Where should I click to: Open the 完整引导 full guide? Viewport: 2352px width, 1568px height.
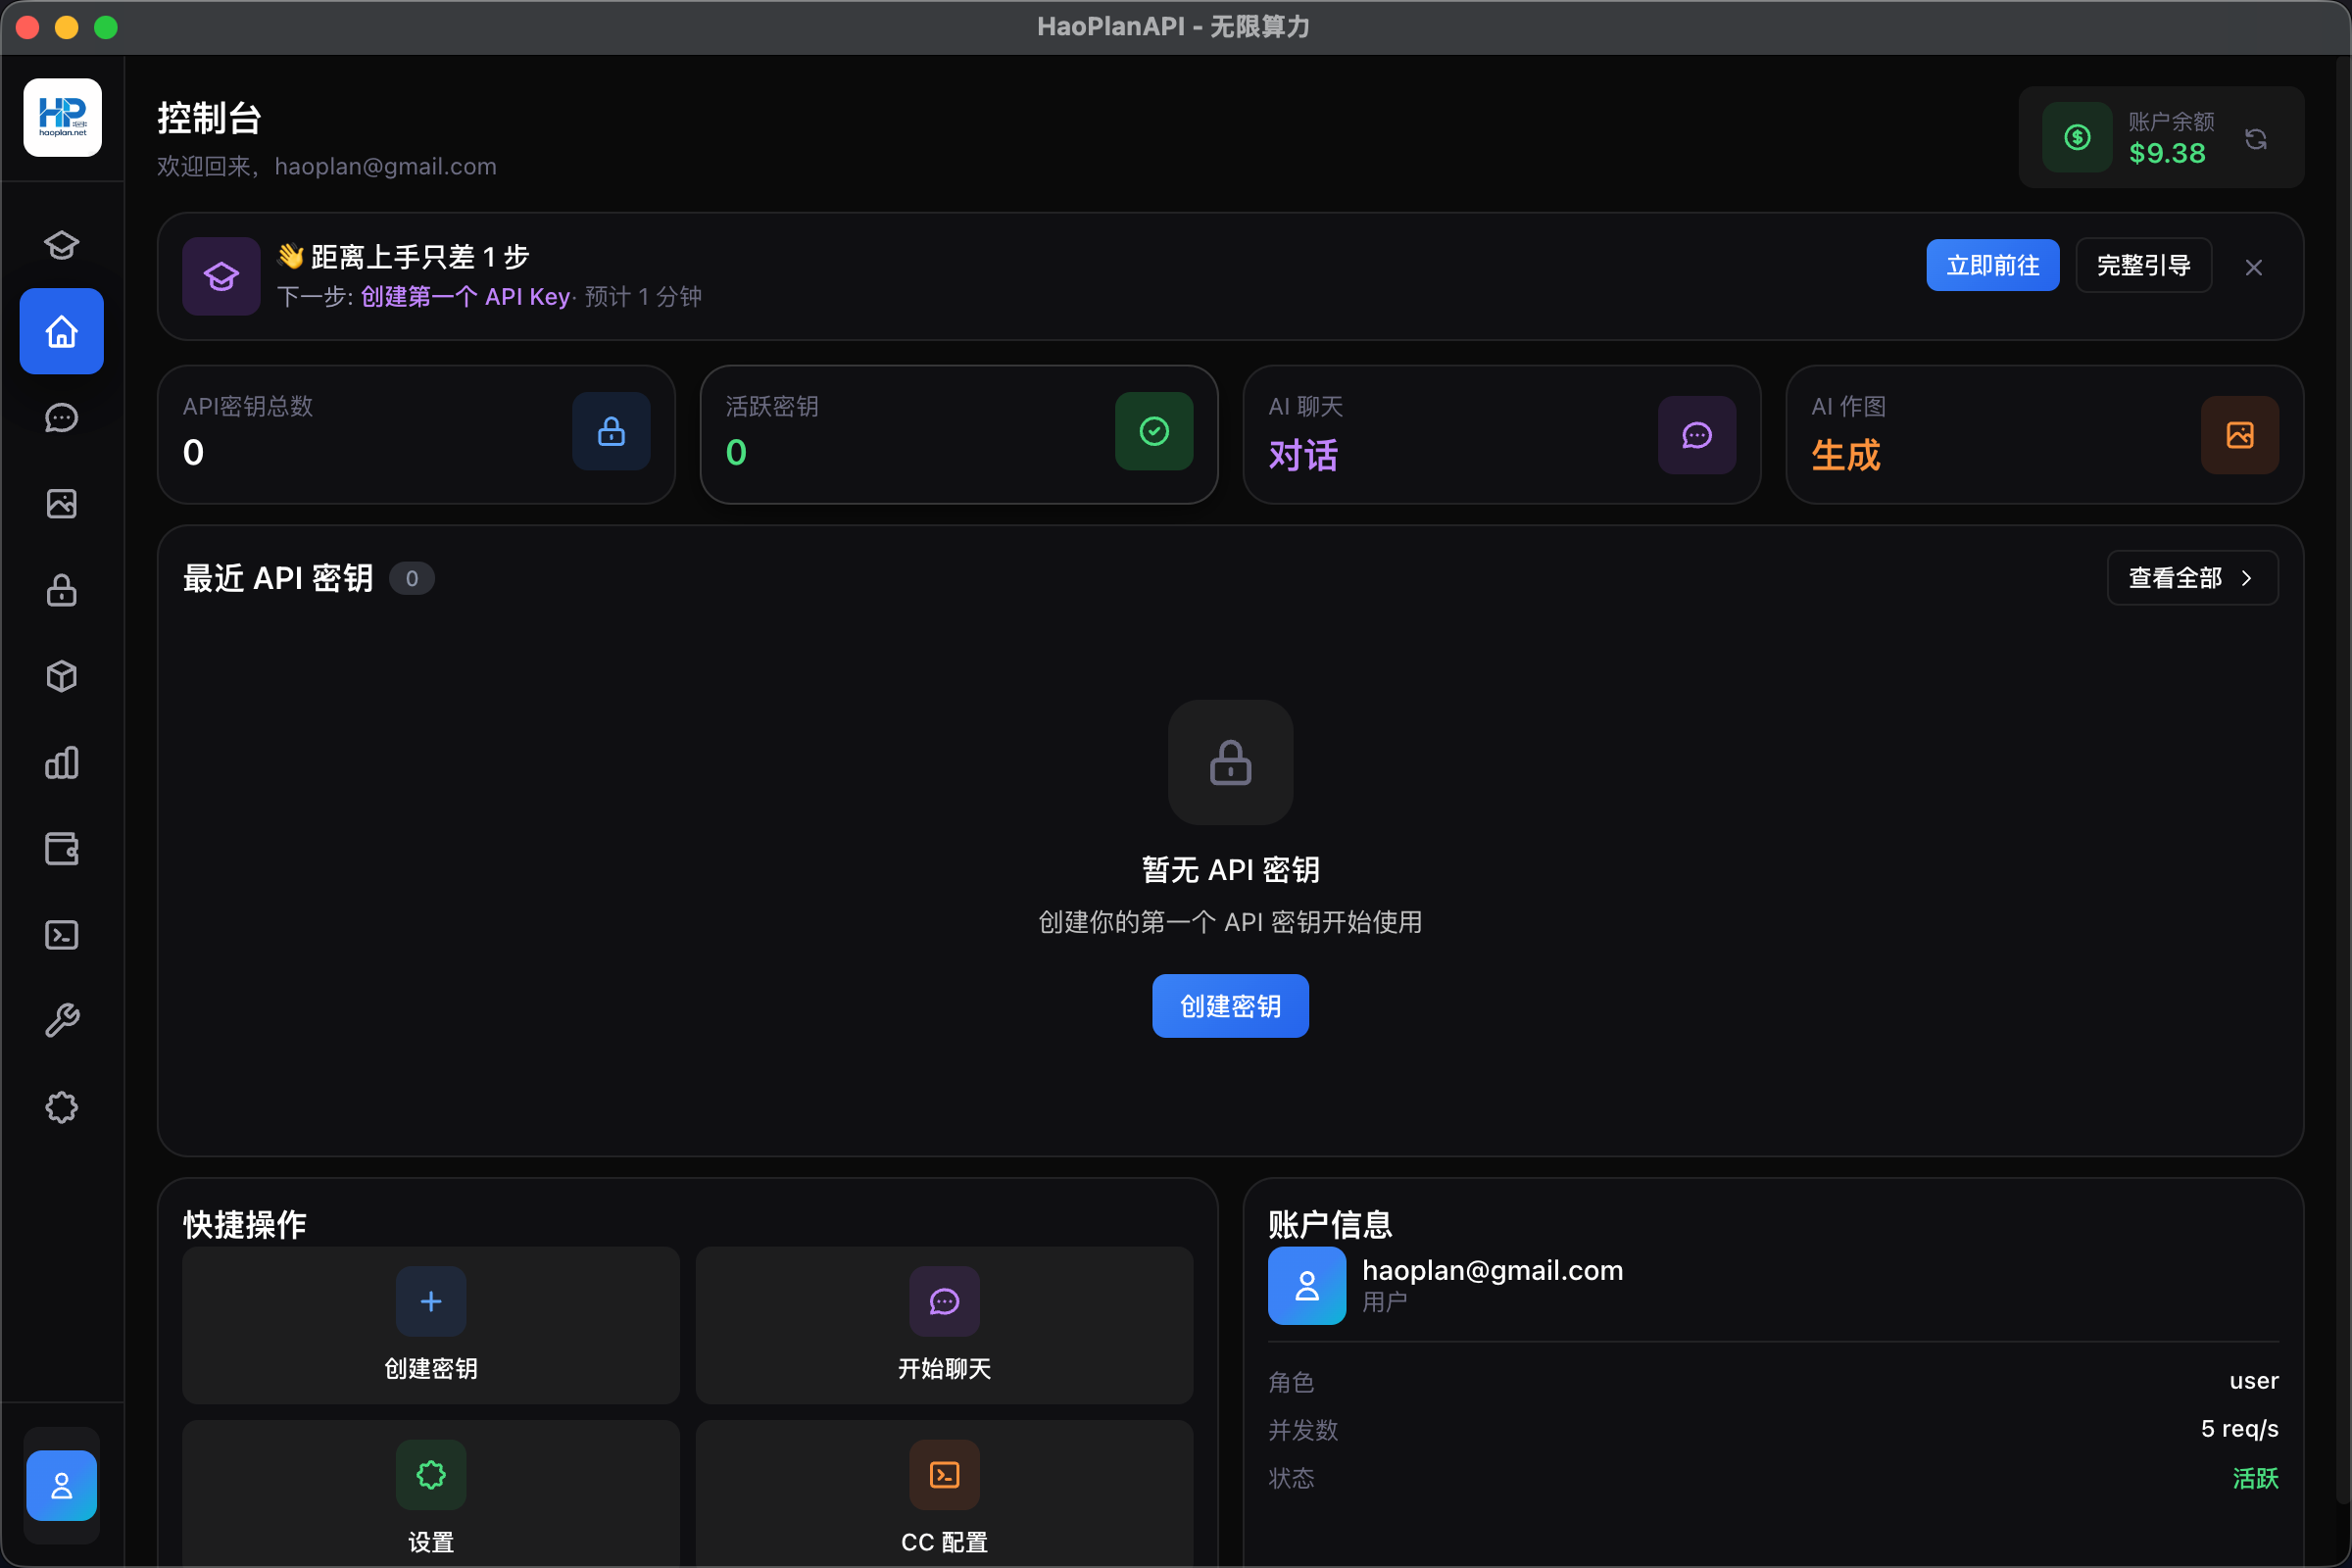(2144, 265)
